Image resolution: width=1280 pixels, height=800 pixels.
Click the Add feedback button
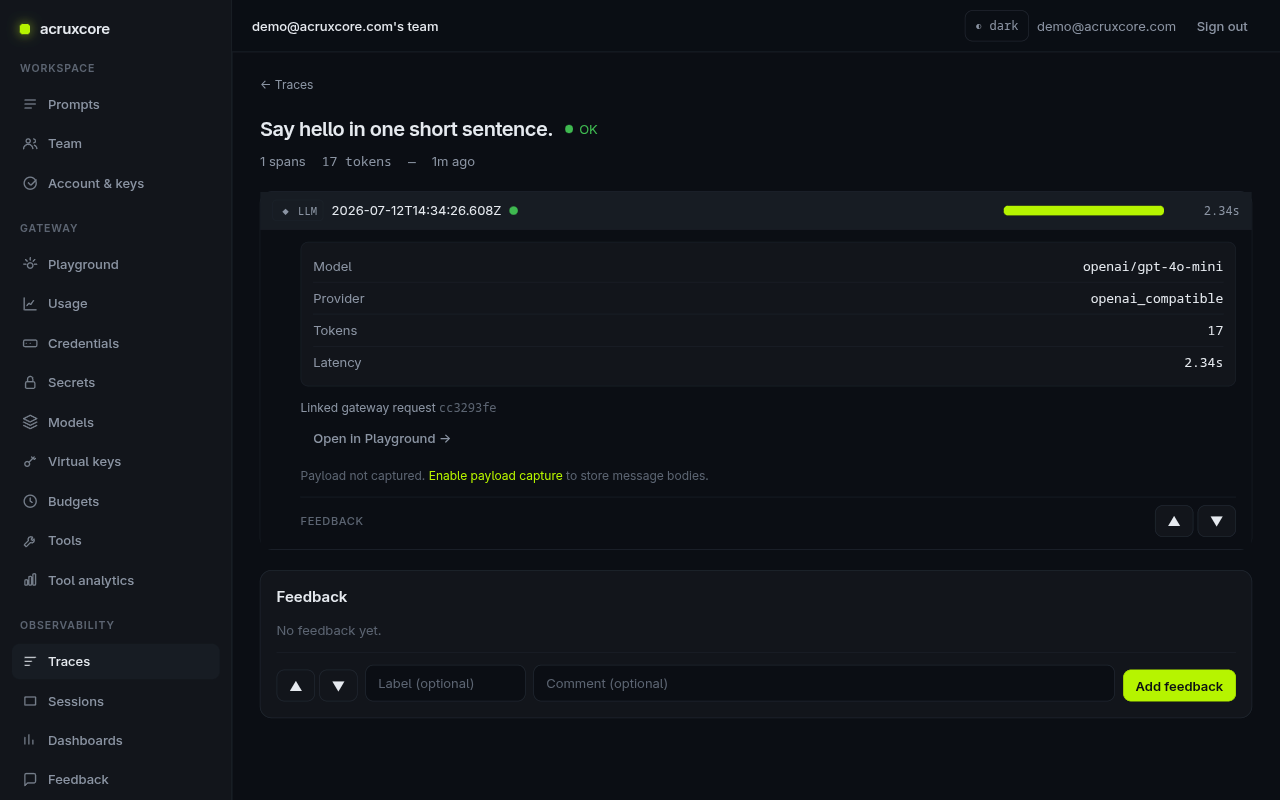[x=1179, y=685]
